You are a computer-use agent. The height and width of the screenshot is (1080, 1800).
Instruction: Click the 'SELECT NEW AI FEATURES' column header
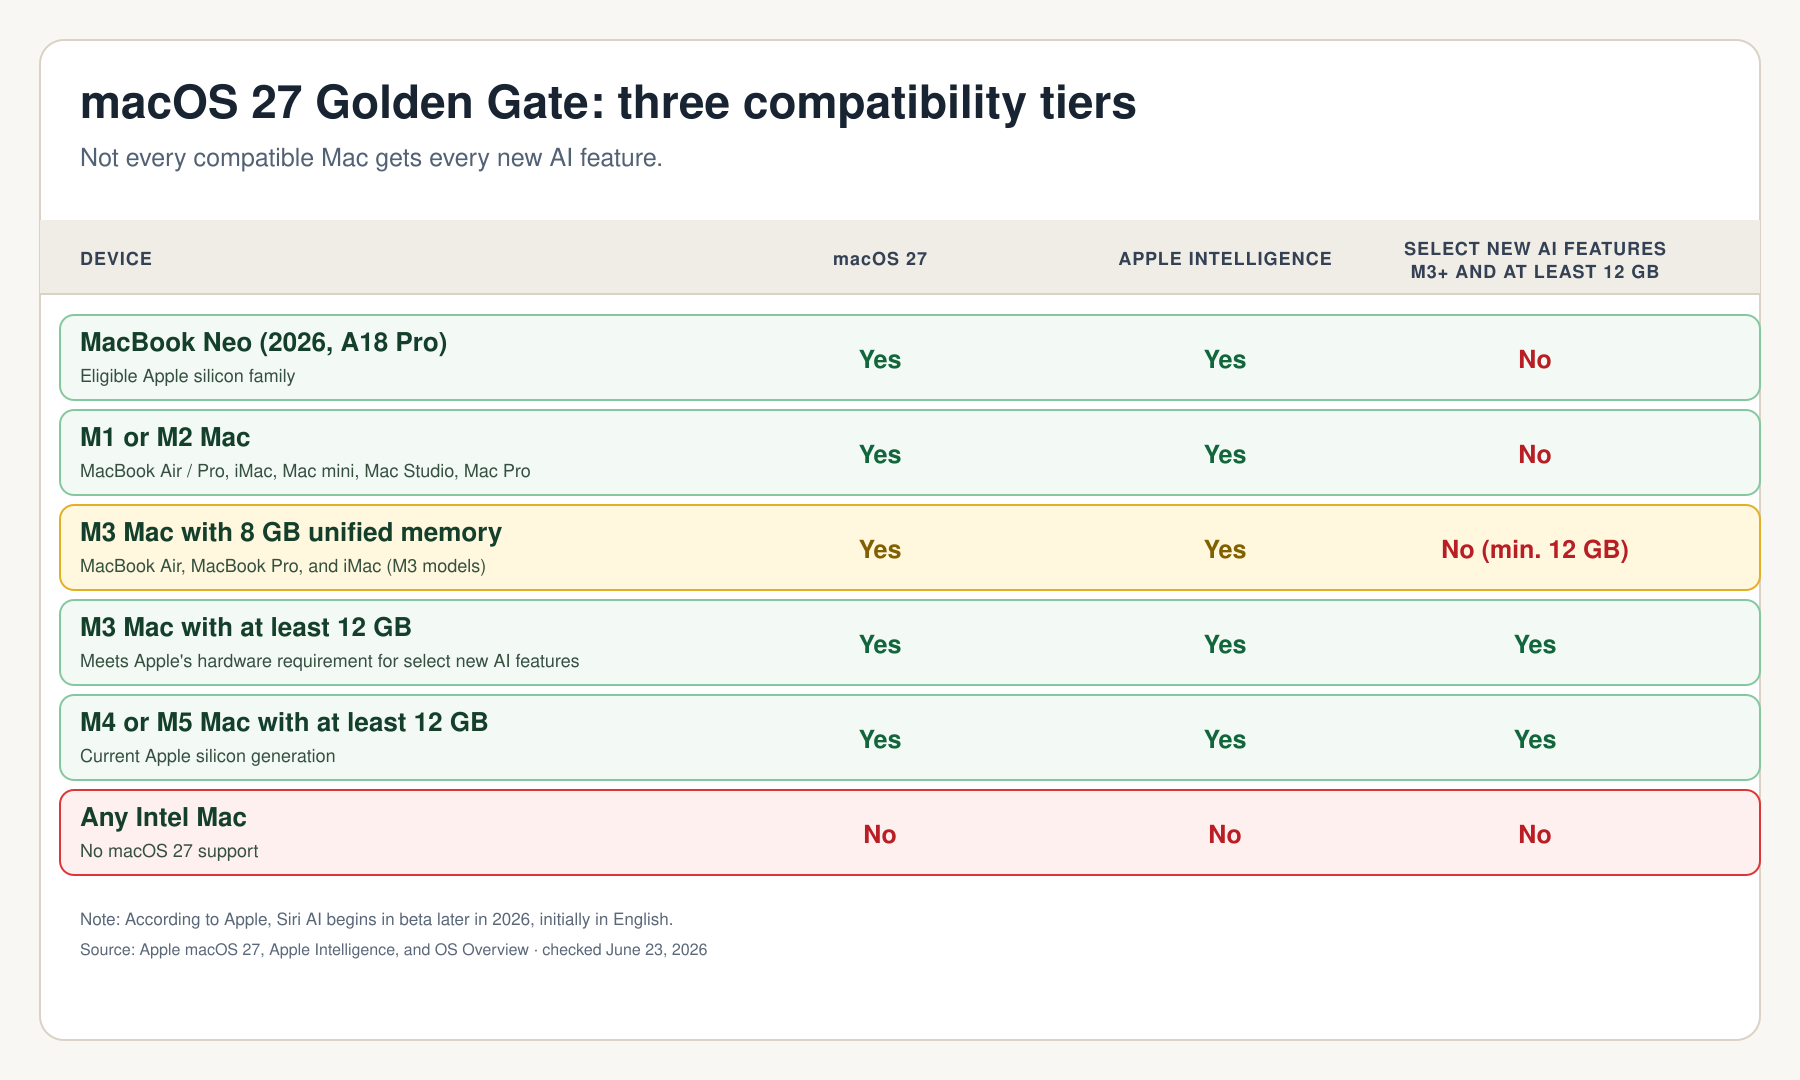pyautogui.click(x=1535, y=260)
